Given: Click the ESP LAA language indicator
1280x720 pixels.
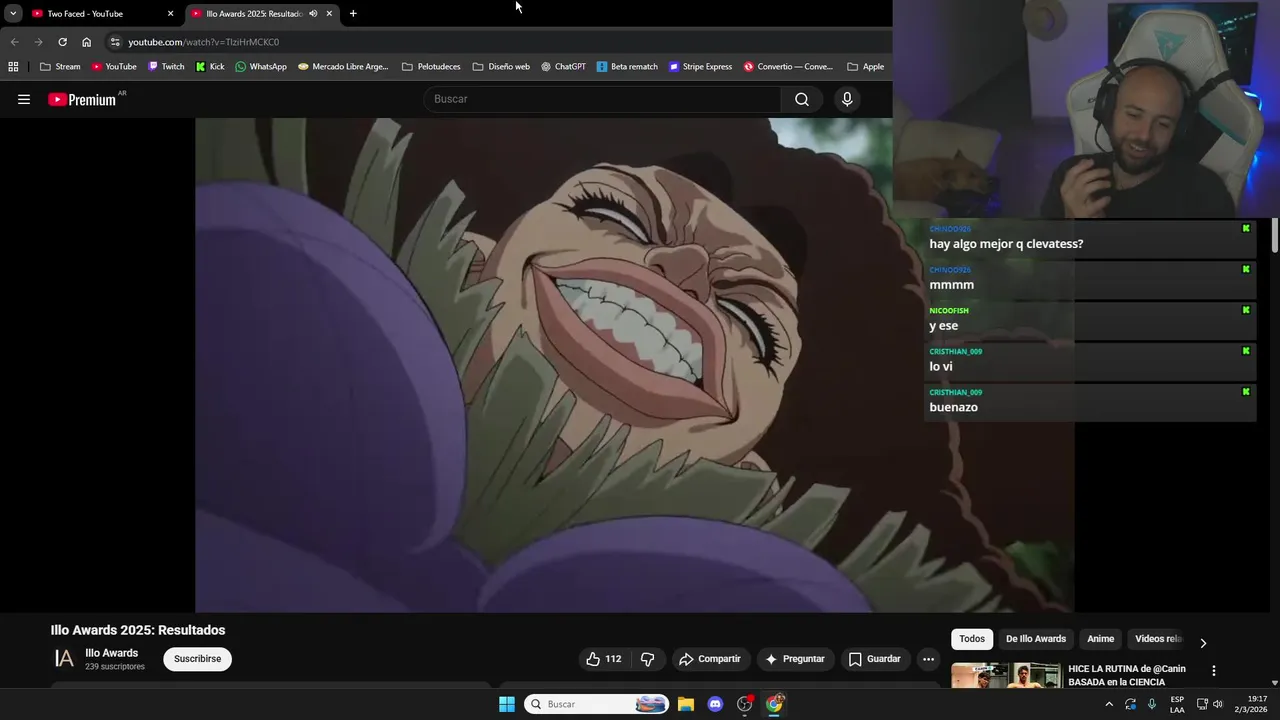Looking at the screenshot, I should [x=1177, y=704].
